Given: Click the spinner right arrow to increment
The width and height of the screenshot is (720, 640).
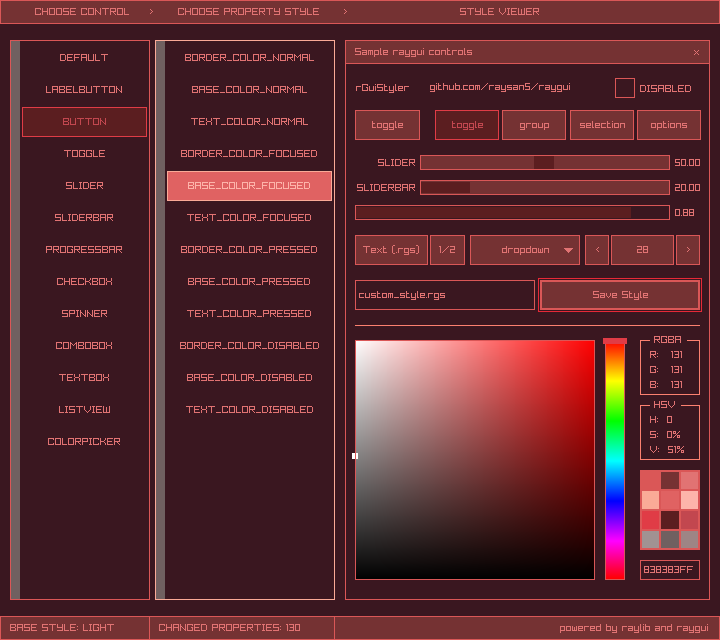Looking at the screenshot, I should coord(688,250).
